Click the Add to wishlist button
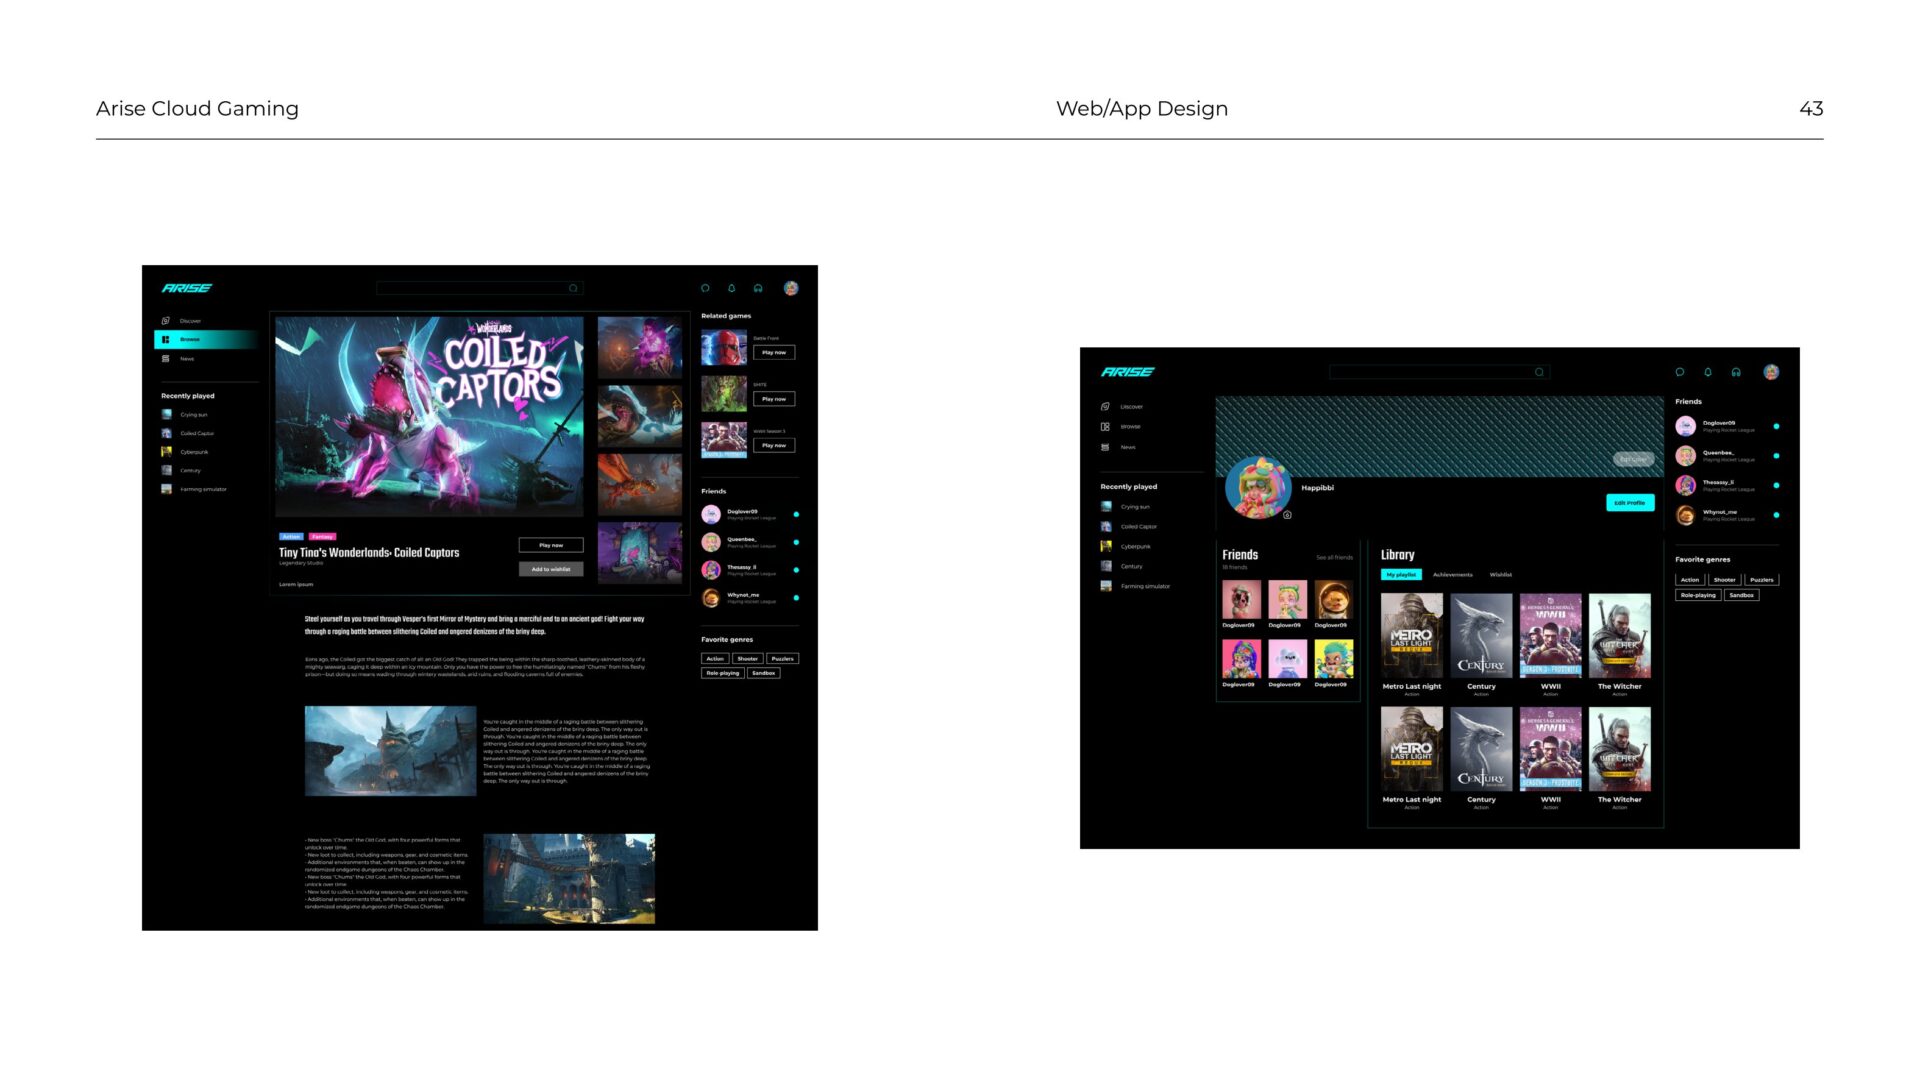Screen dimensions: 1920x1080 click(551, 569)
